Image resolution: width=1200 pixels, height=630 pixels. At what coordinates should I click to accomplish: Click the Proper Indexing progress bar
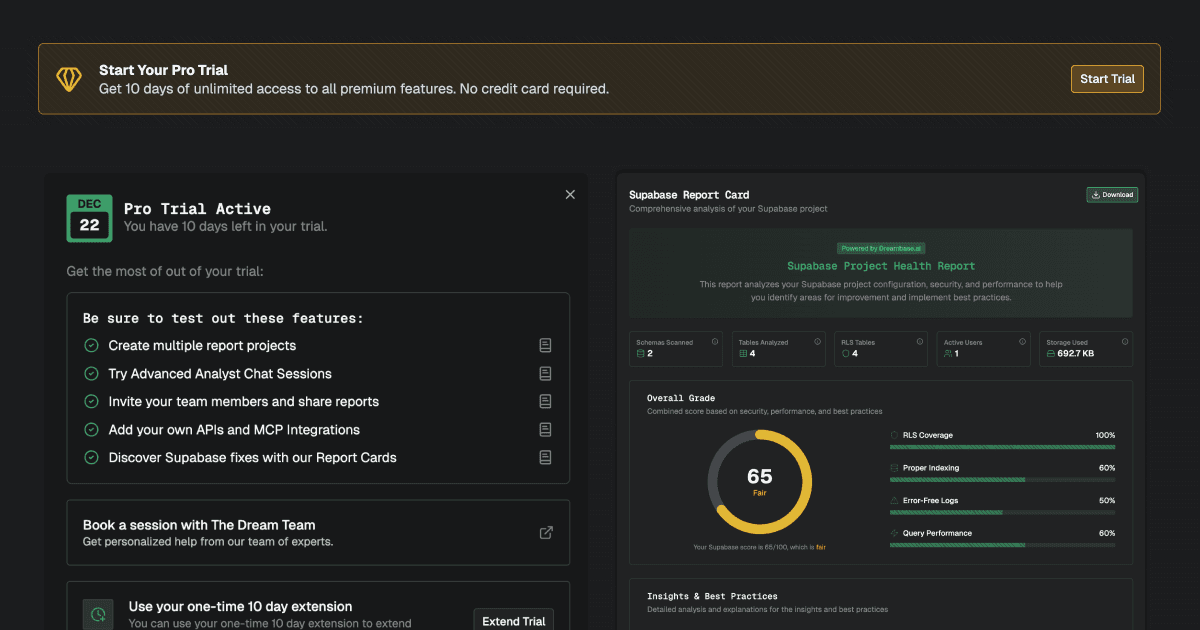[x=1002, y=480]
